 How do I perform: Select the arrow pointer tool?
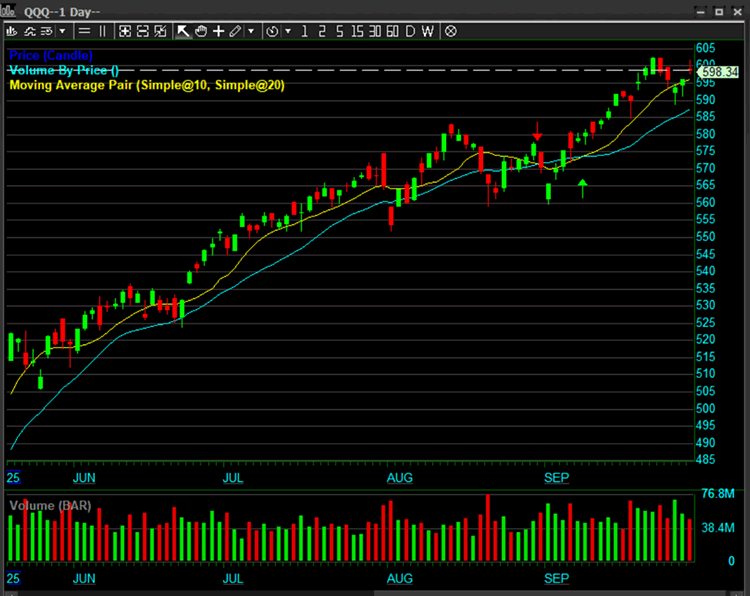183,31
